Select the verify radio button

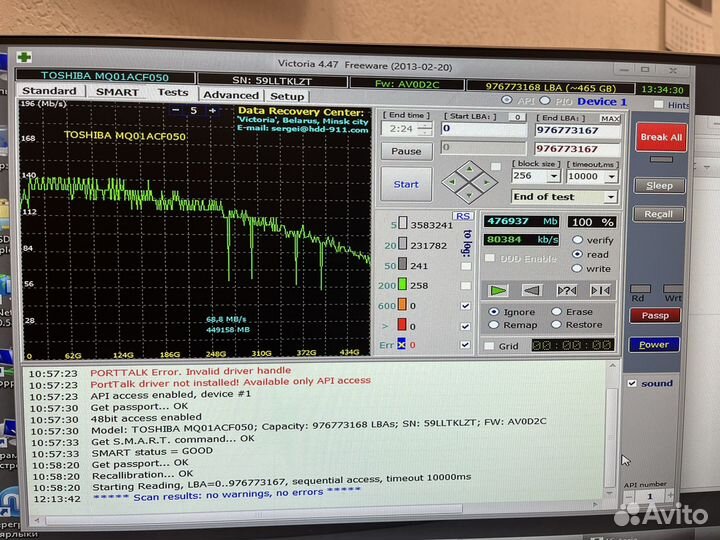pyautogui.click(x=577, y=240)
